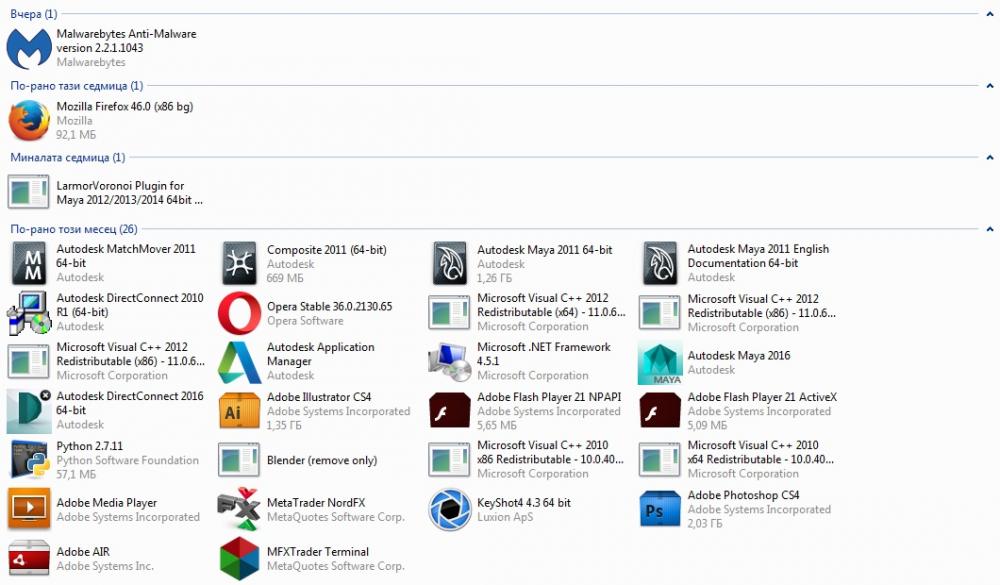Screen dimensions: 1000x585
Task: Click the Malwarebytes Anti-Malware icon
Action: pos(29,48)
